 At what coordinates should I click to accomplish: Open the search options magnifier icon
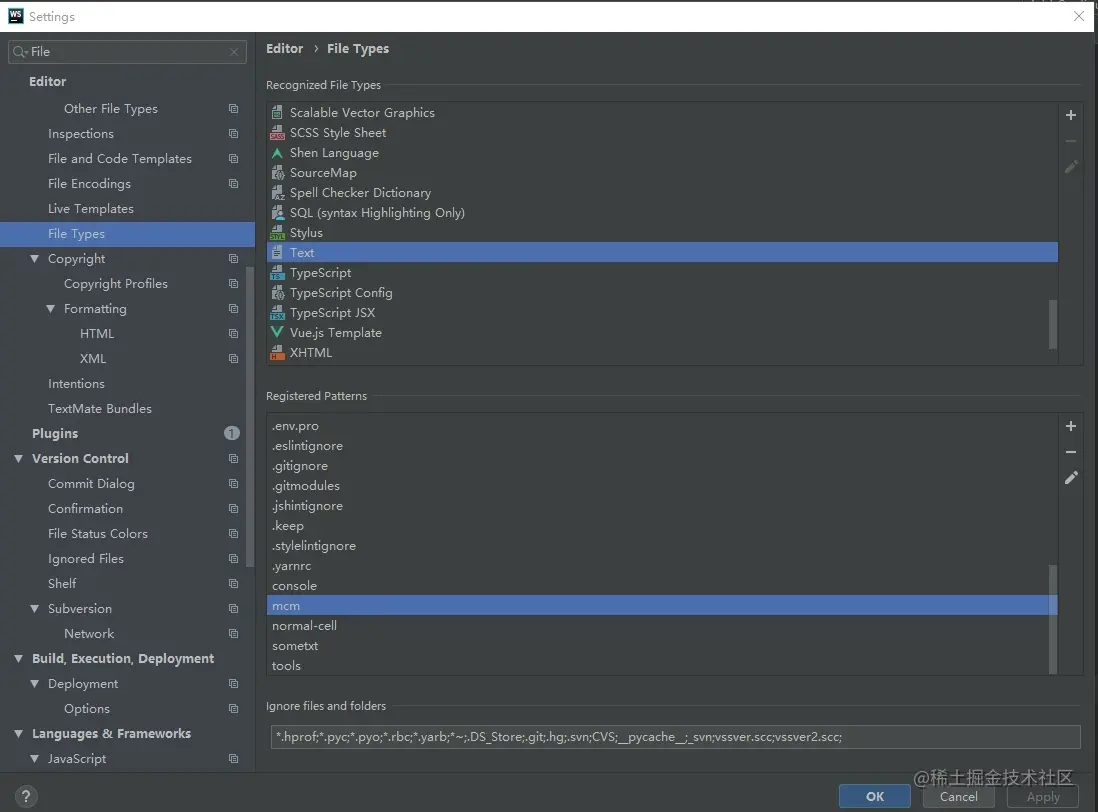point(20,52)
